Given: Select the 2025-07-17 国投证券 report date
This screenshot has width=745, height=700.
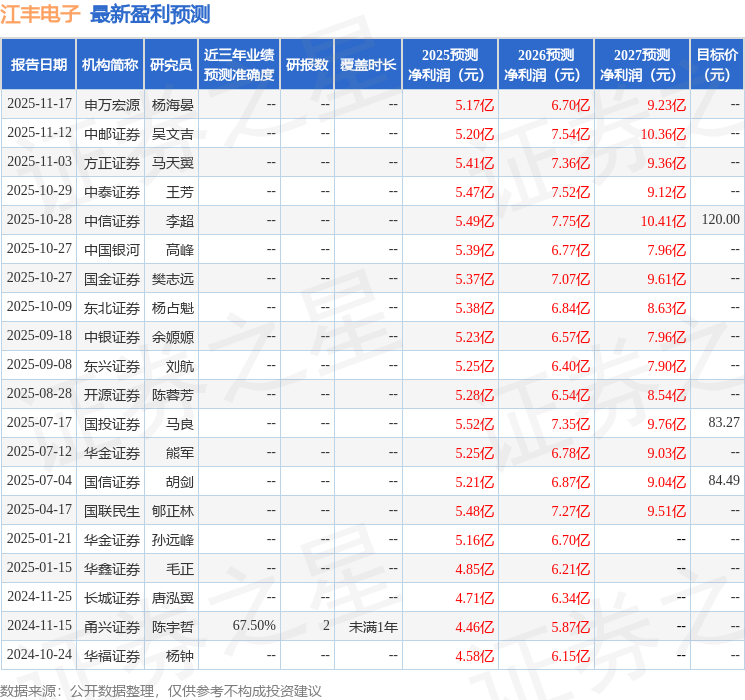Looking at the screenshot, I should pos(39,422).
